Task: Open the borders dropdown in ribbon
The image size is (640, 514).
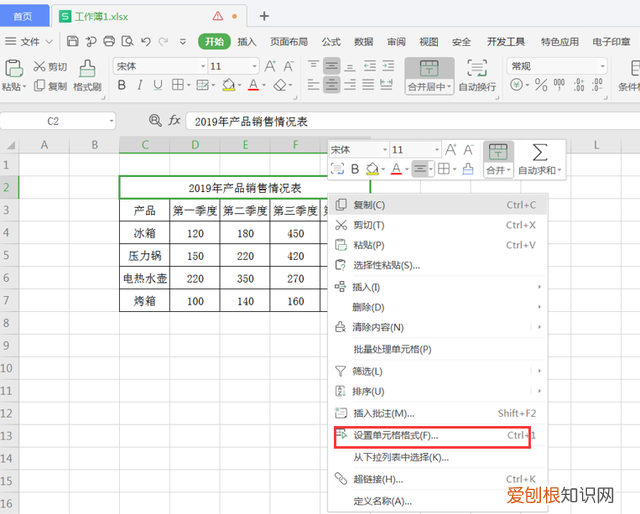Action: click(x=189, y=85)
